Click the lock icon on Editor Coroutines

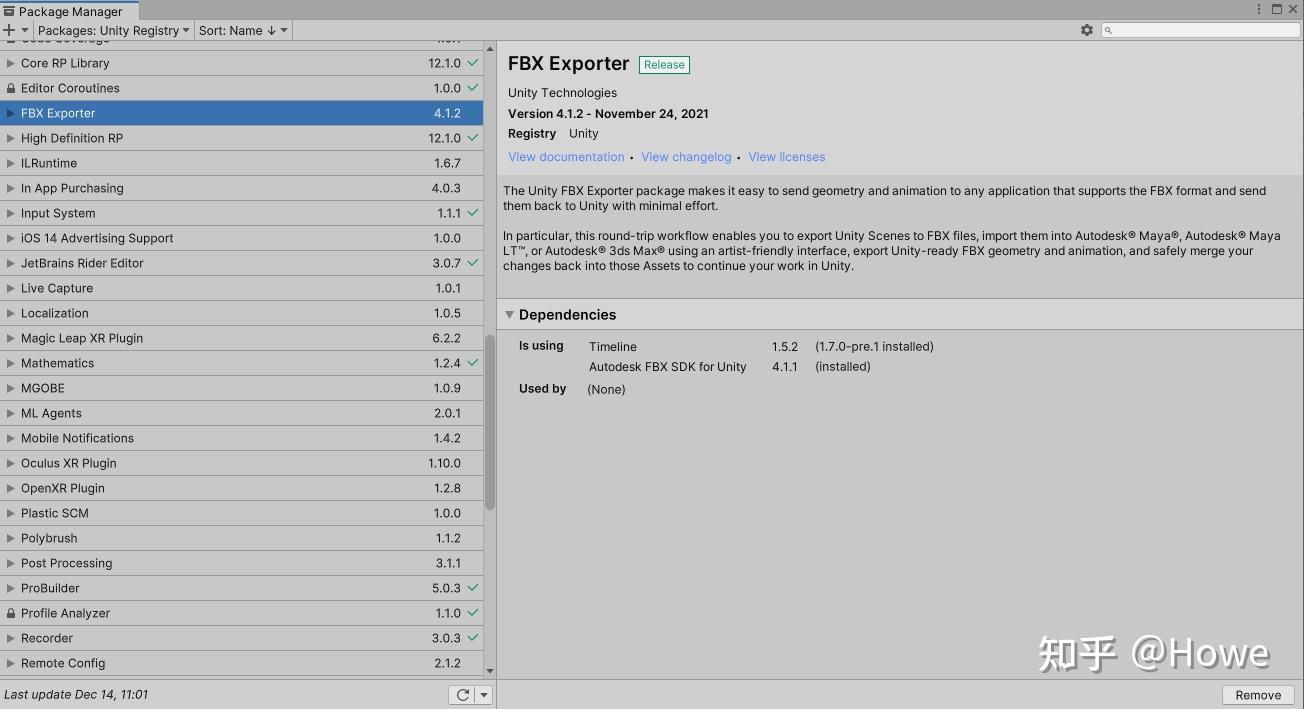(x=9, y=88)
